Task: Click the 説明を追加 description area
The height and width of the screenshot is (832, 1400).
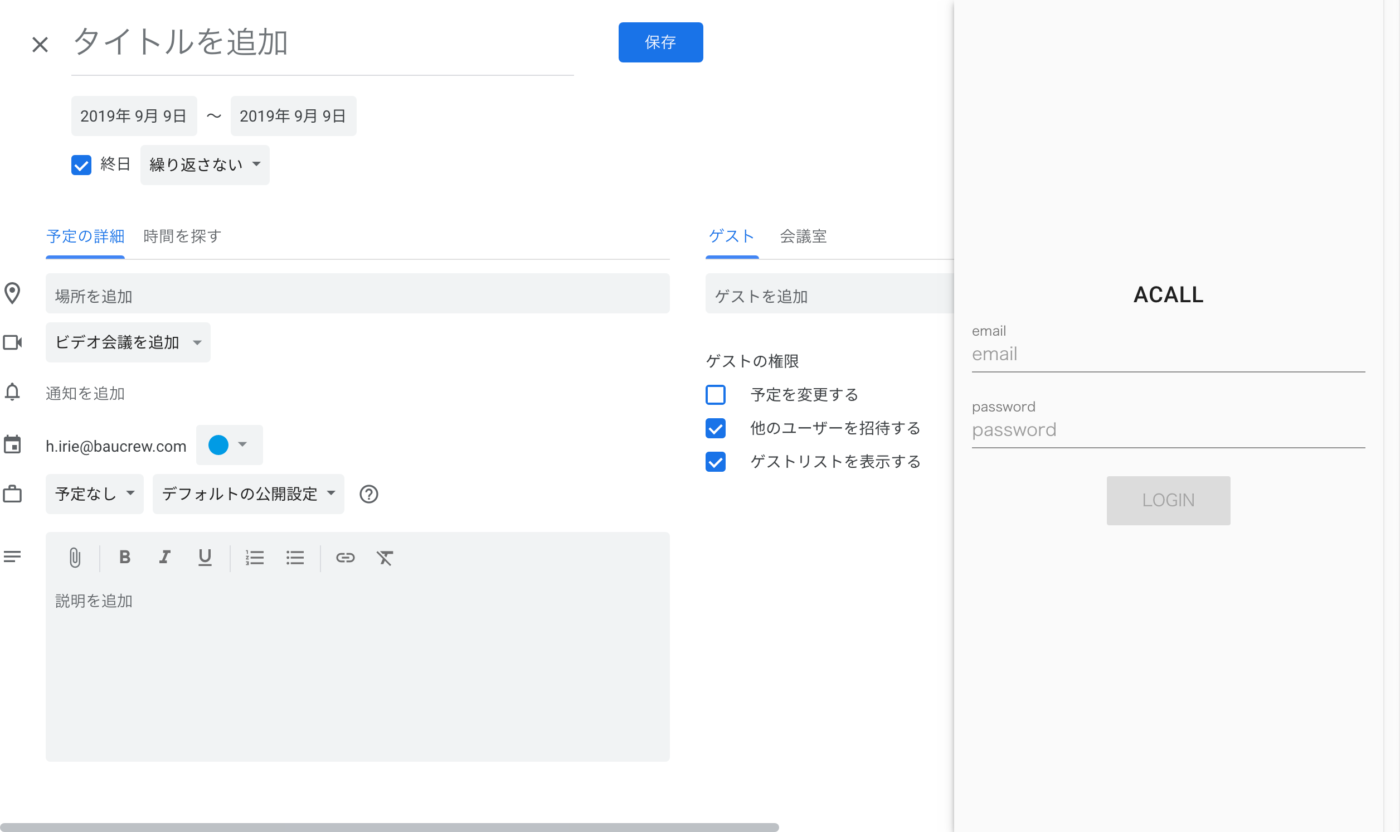Action: click(x=358, y=670)
